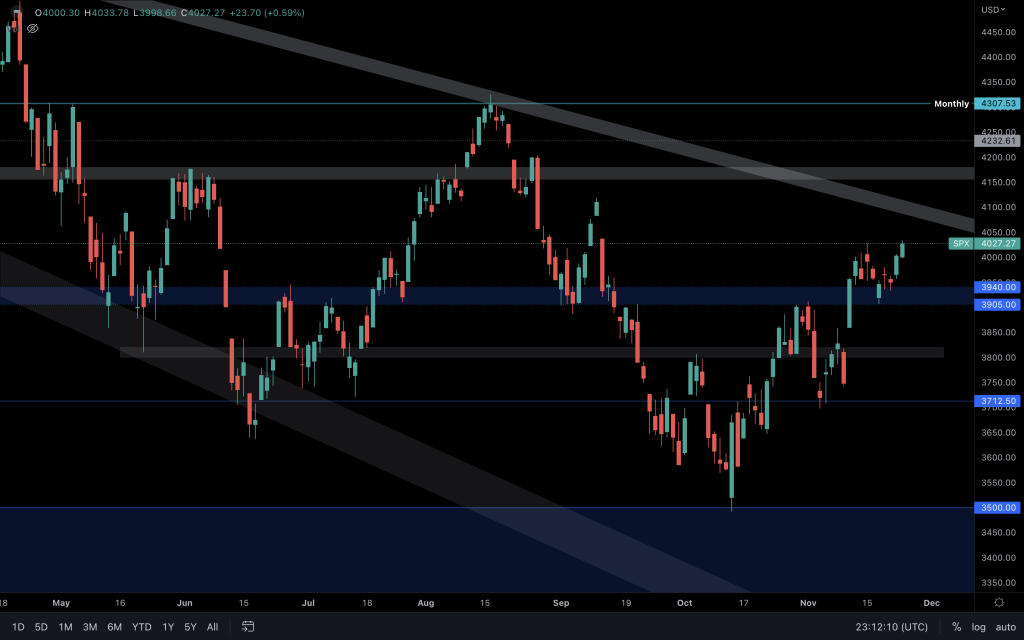Toggle the Vol indicator eye visibility icon
This screenshot has width=1024, height=640.
33,29
